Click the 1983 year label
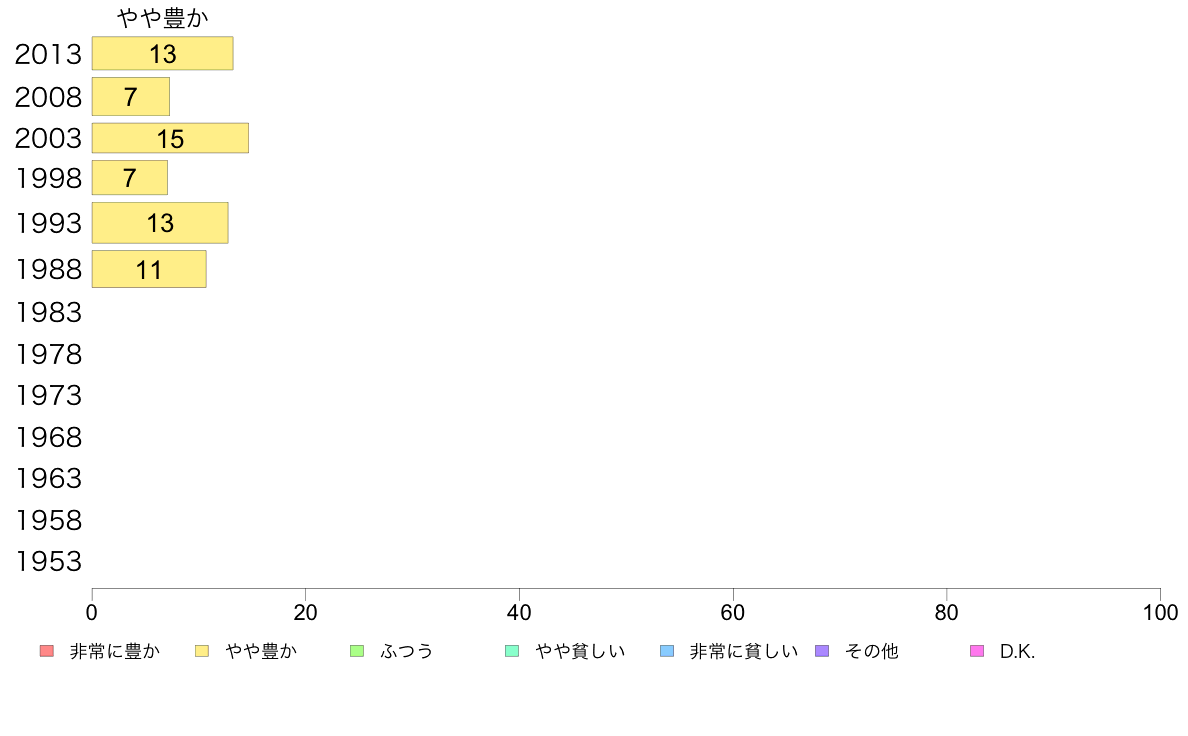Screen dimensions: 1188x736 48,312
